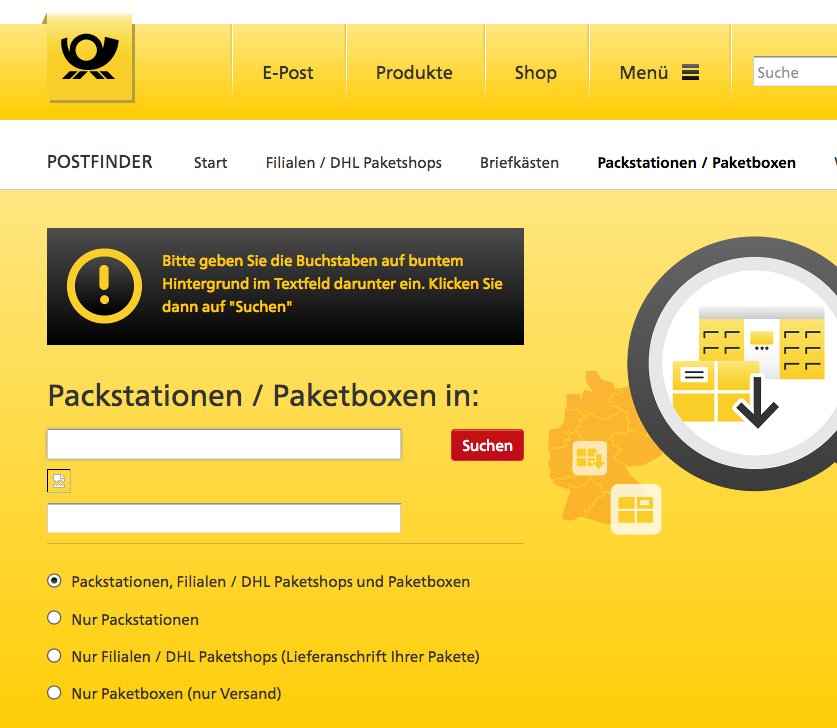Select the Packstationen / Paketboxen tab
The height and width of the screenshot is (728, 837).
click(697, 162)
